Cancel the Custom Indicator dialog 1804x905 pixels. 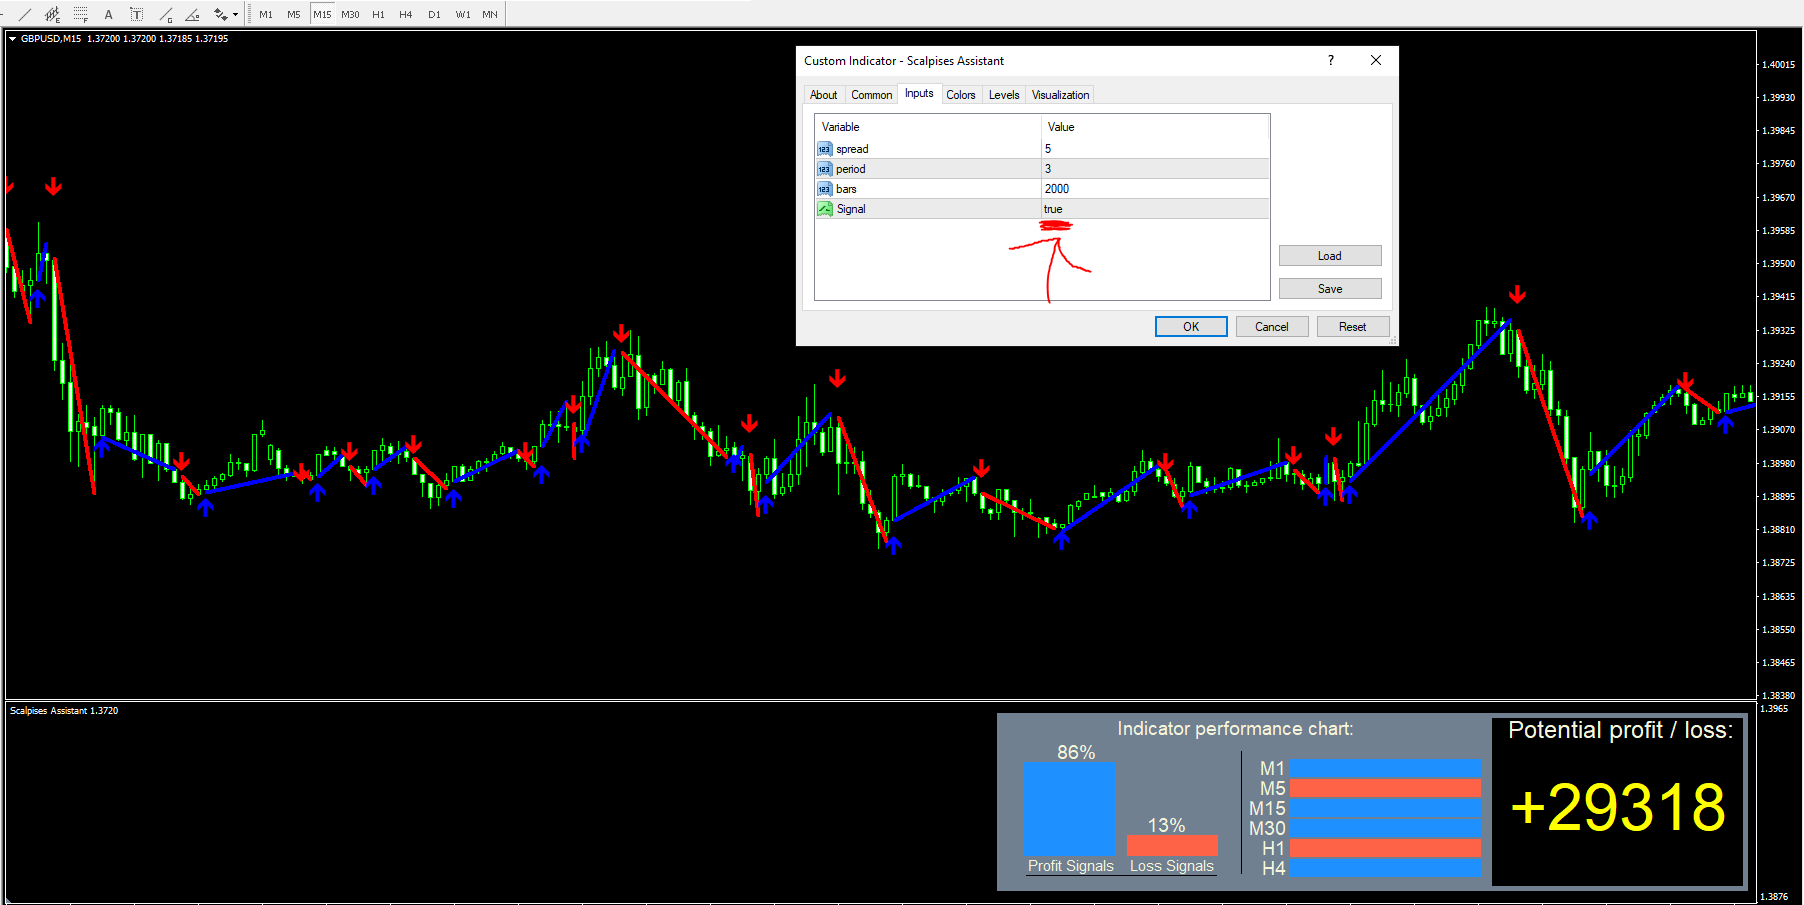1272,327
